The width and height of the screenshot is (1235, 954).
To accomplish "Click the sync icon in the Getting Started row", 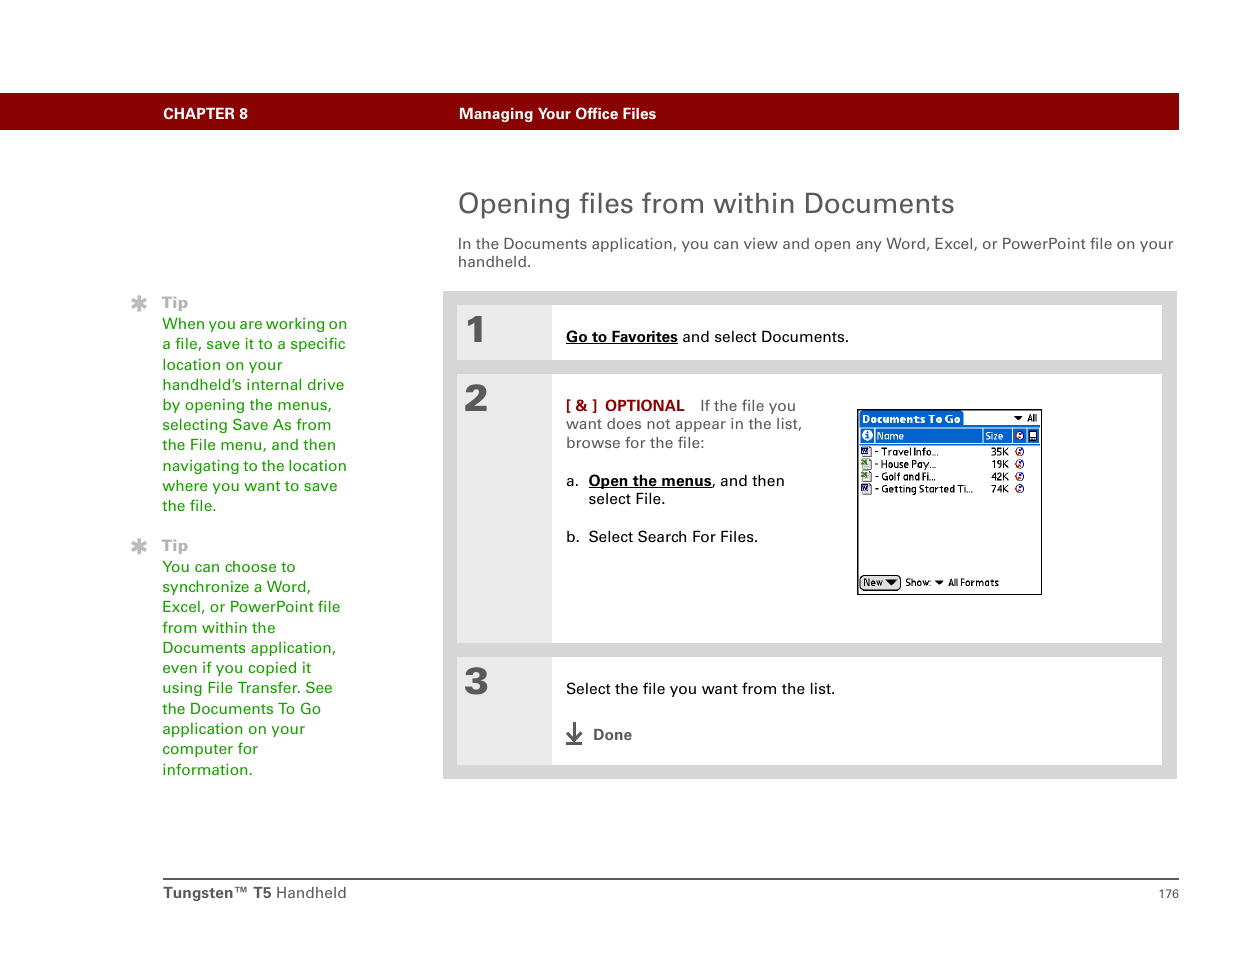I will point(1020,489).
